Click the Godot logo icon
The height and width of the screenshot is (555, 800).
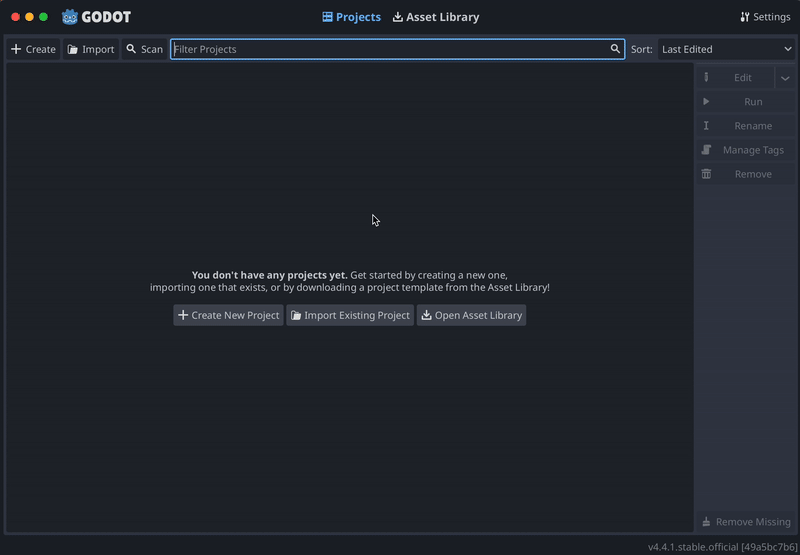[x=70, y=17]
